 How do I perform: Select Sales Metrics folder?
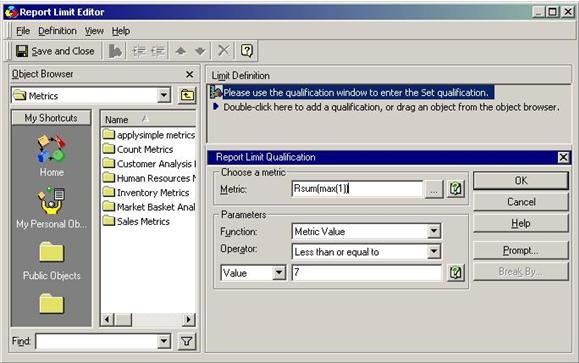[x=137, y=221]
